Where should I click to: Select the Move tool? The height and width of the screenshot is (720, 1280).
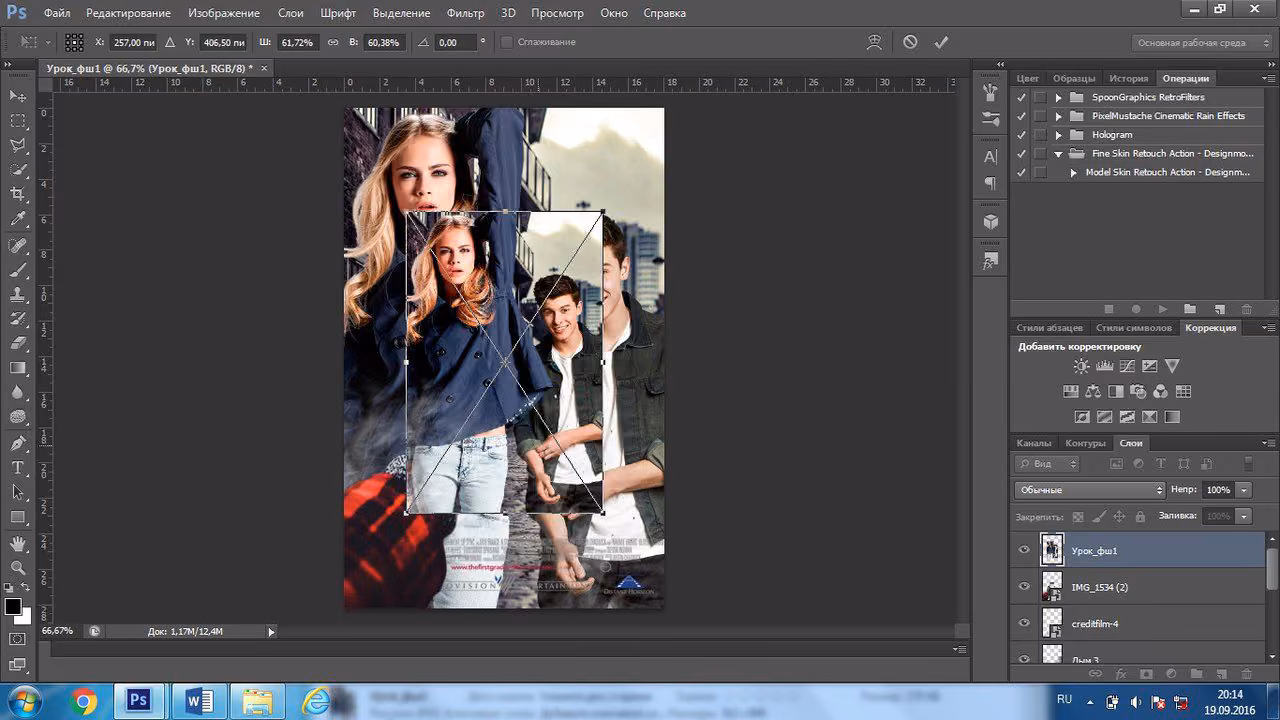[18, 96]
